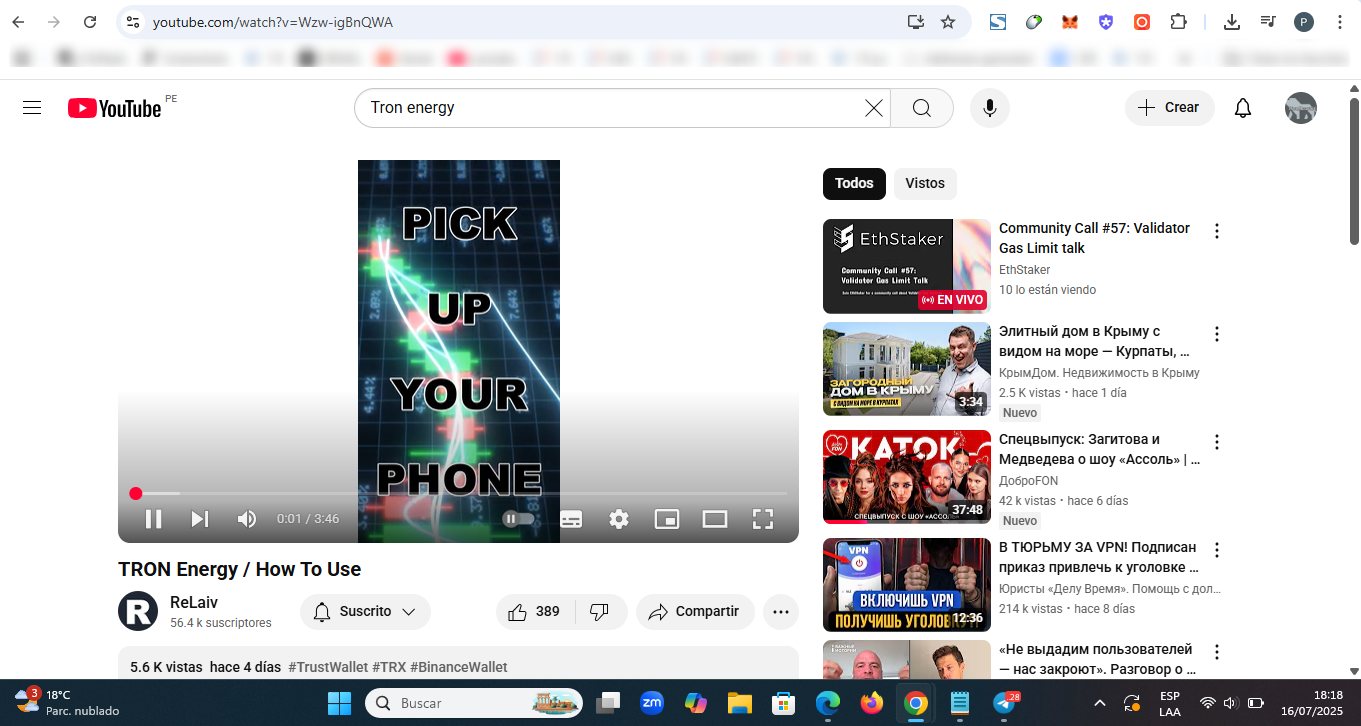Open Telegram from the taskbar
This screenshot has height=726, width=1361.
[x=1003, y=703]
